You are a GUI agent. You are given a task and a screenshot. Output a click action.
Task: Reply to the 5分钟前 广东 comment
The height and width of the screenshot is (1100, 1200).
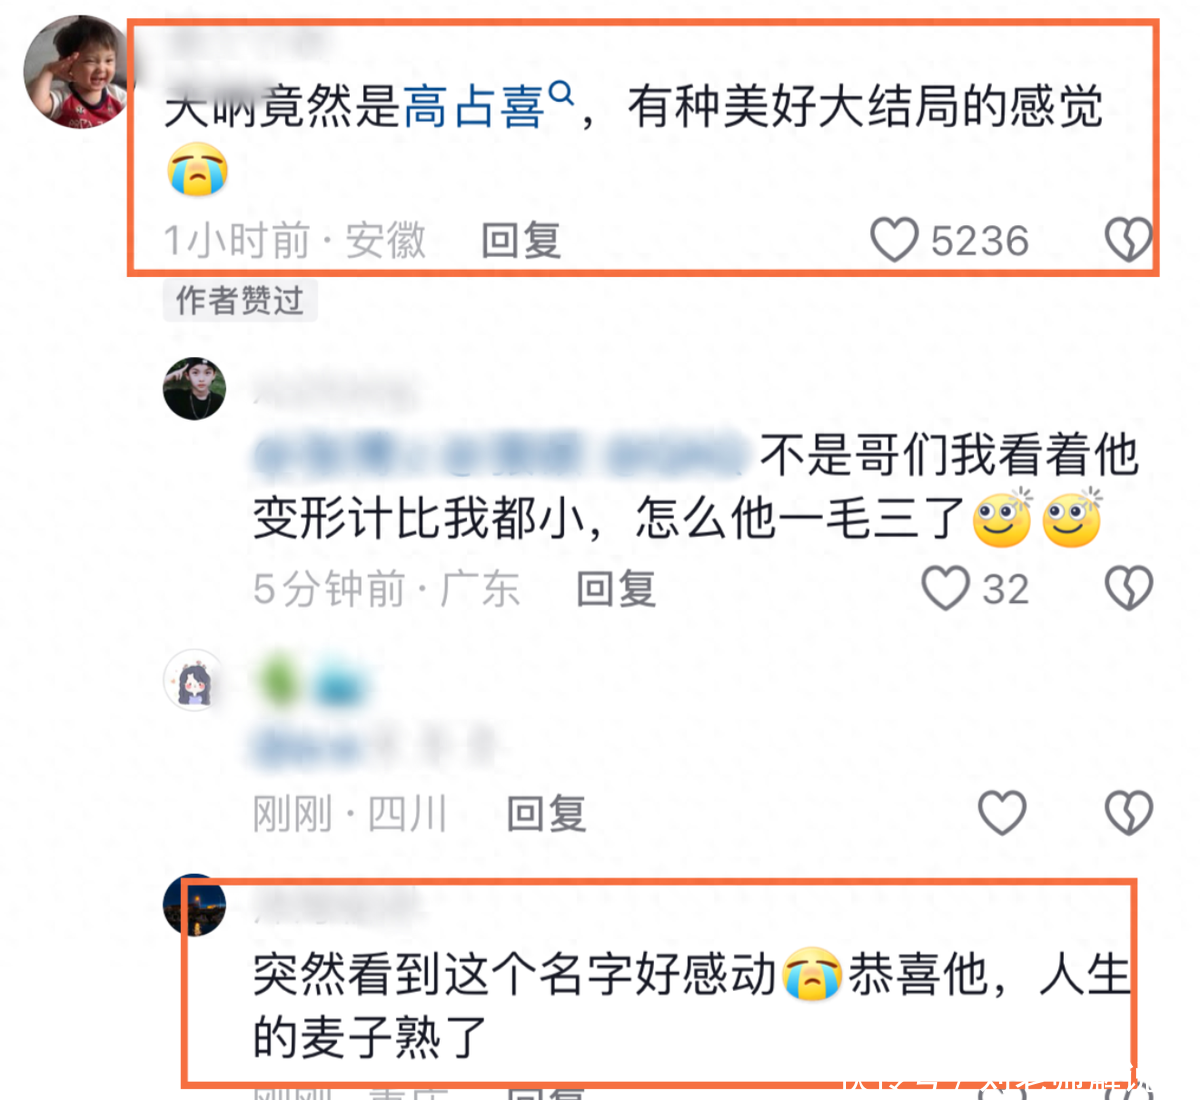(x=616, y=589)
